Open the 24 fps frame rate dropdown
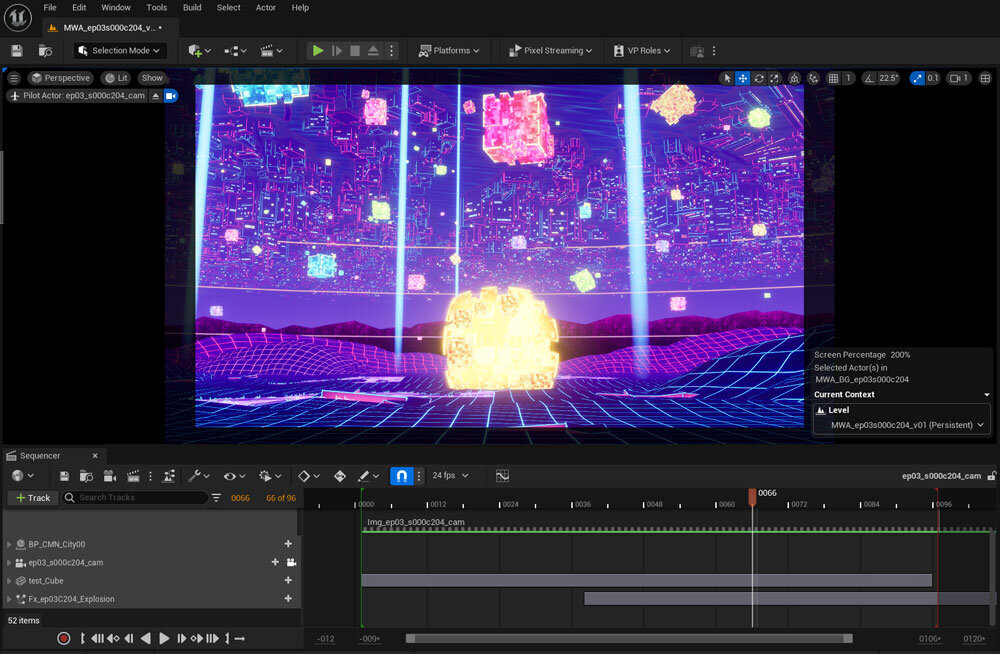Viewport: 1000px width, 654px height. [x=449, y=476]
